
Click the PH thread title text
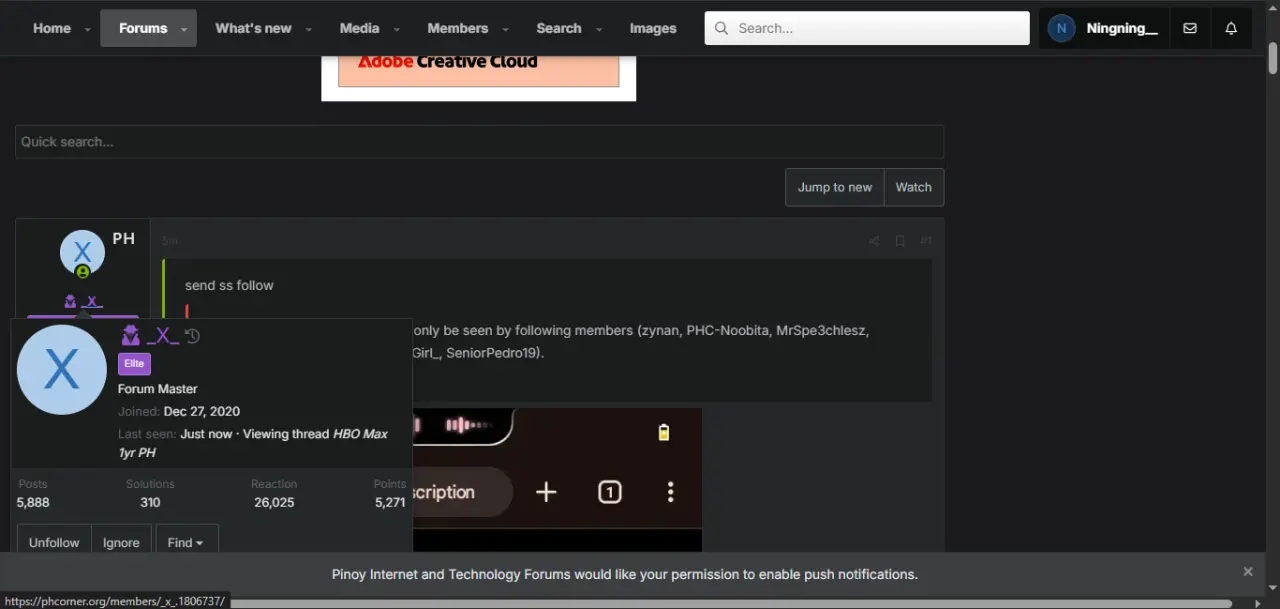click(124, 239)
